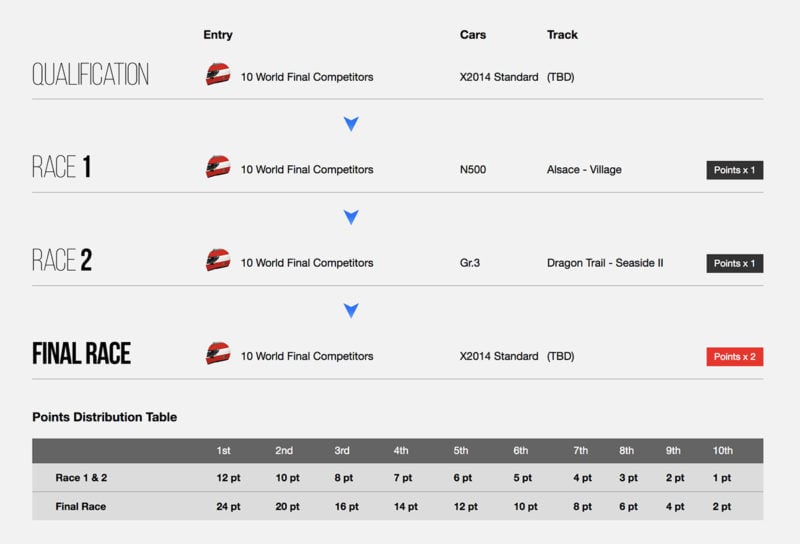Click blue arrow below Qualification section

(351, 124)
